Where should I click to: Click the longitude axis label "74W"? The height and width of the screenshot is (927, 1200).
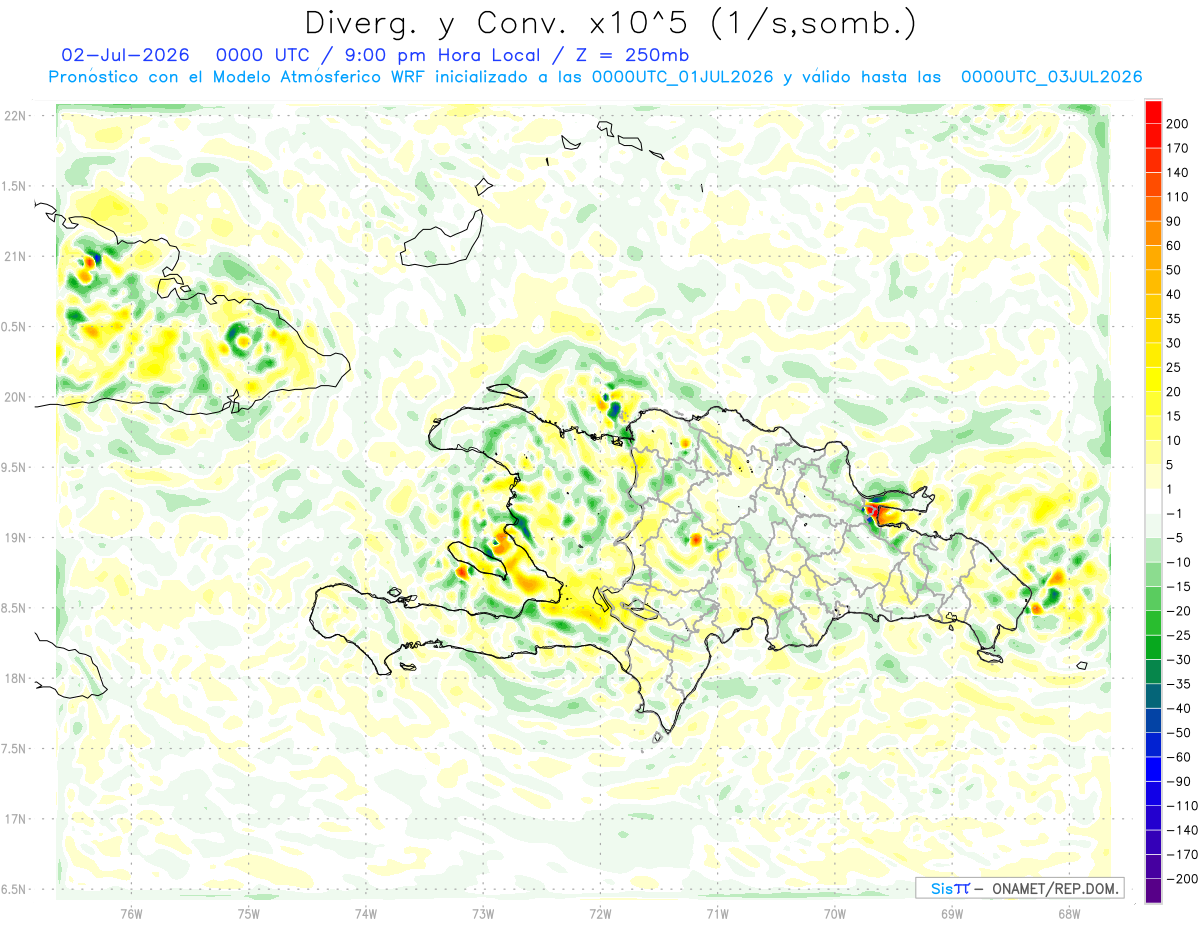[366, 912]
